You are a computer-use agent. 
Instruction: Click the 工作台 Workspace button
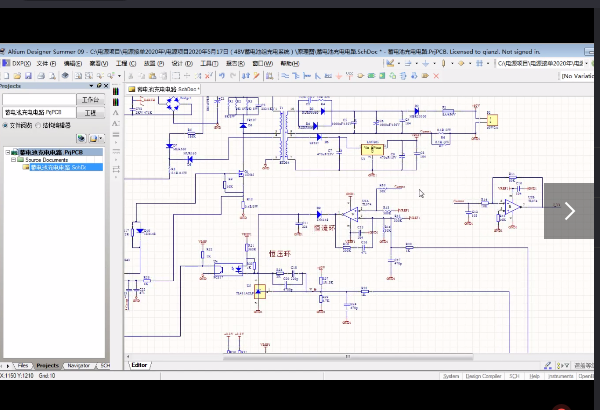[x=91, y=100]
